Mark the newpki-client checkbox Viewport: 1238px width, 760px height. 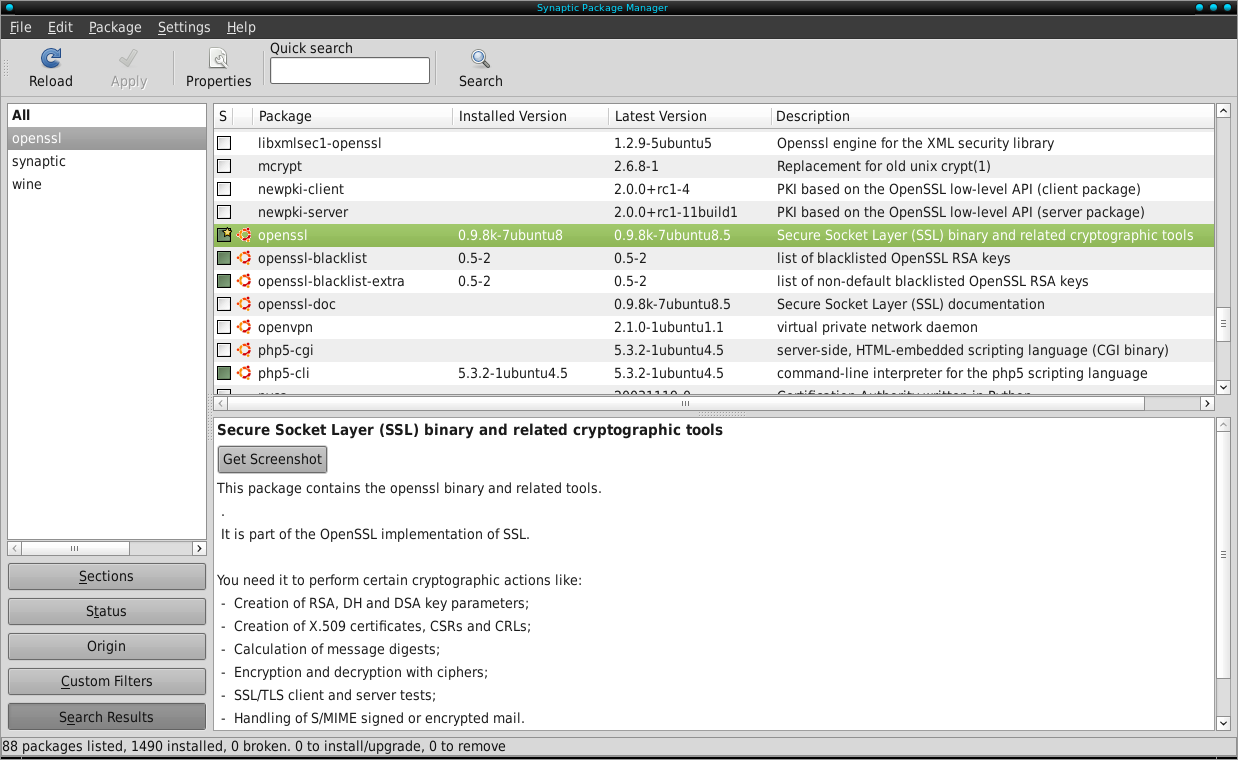pyautogui.click(x=224, y=189)
